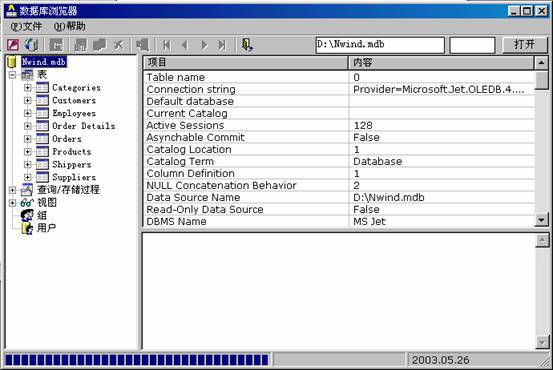The image size is (553, 370).
Task: Expand the Shippers table node
Action: click(28, 164)
